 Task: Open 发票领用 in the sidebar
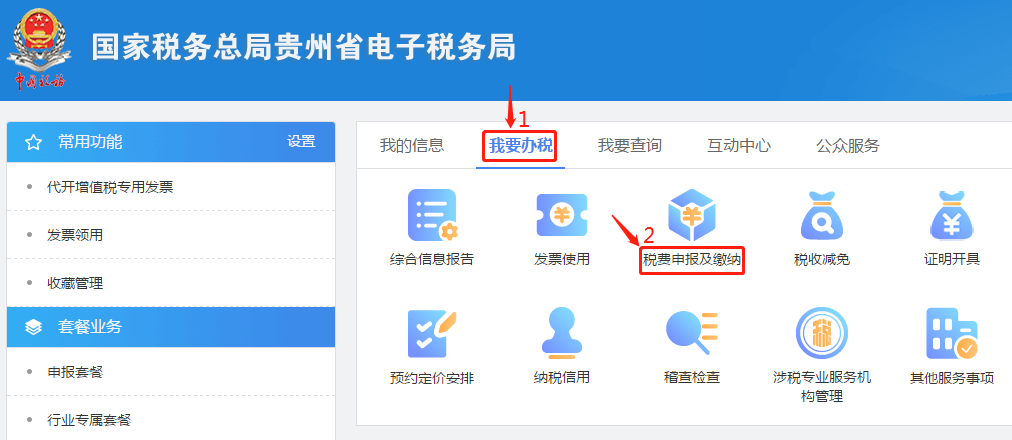point(75,235)
